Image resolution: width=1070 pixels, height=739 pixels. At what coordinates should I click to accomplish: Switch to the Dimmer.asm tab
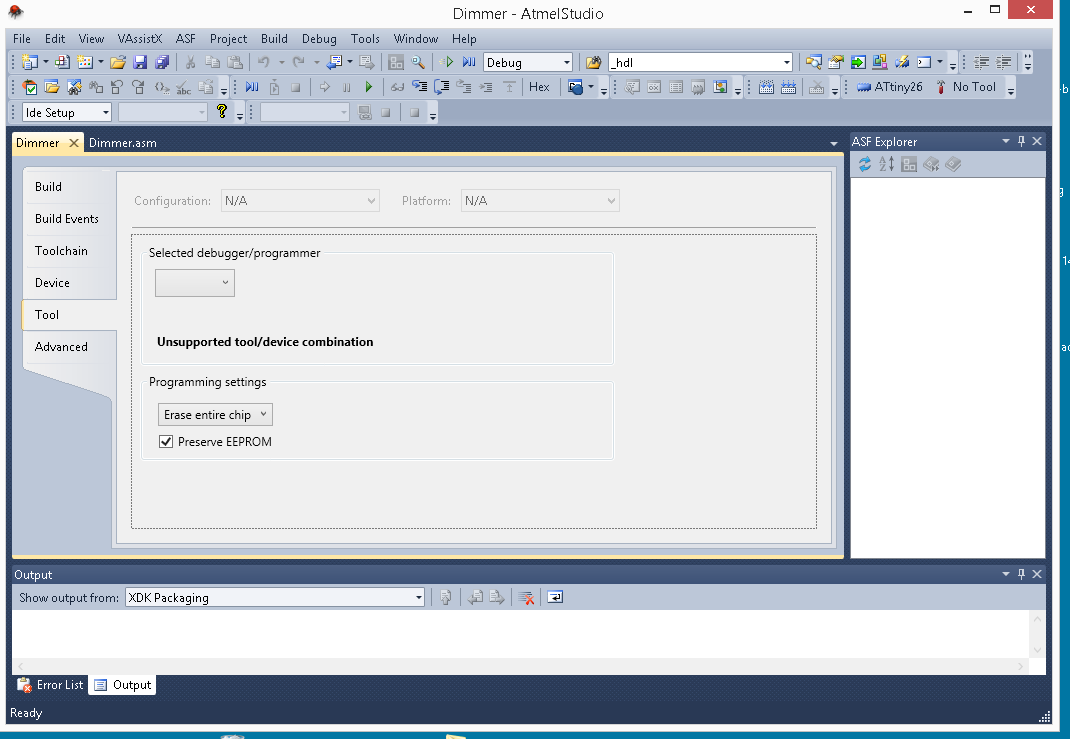pyautogui.click(x=123, y=143)
